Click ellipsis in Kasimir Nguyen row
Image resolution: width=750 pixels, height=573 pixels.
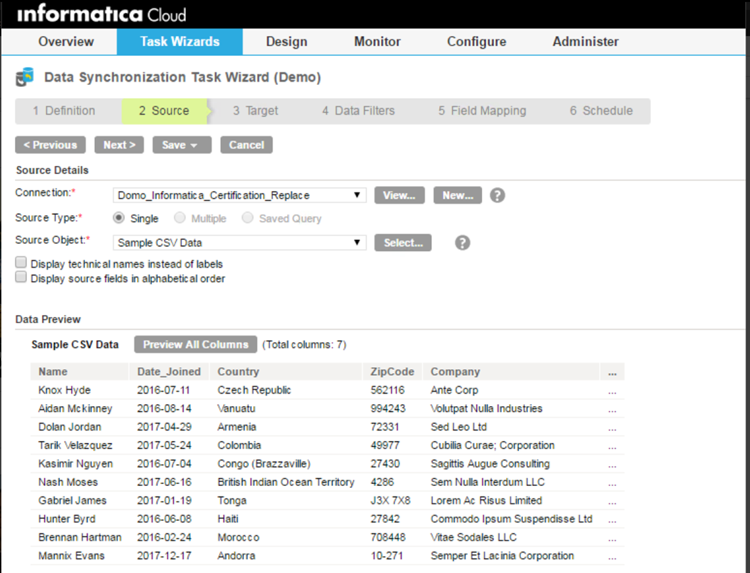point(612,464)
